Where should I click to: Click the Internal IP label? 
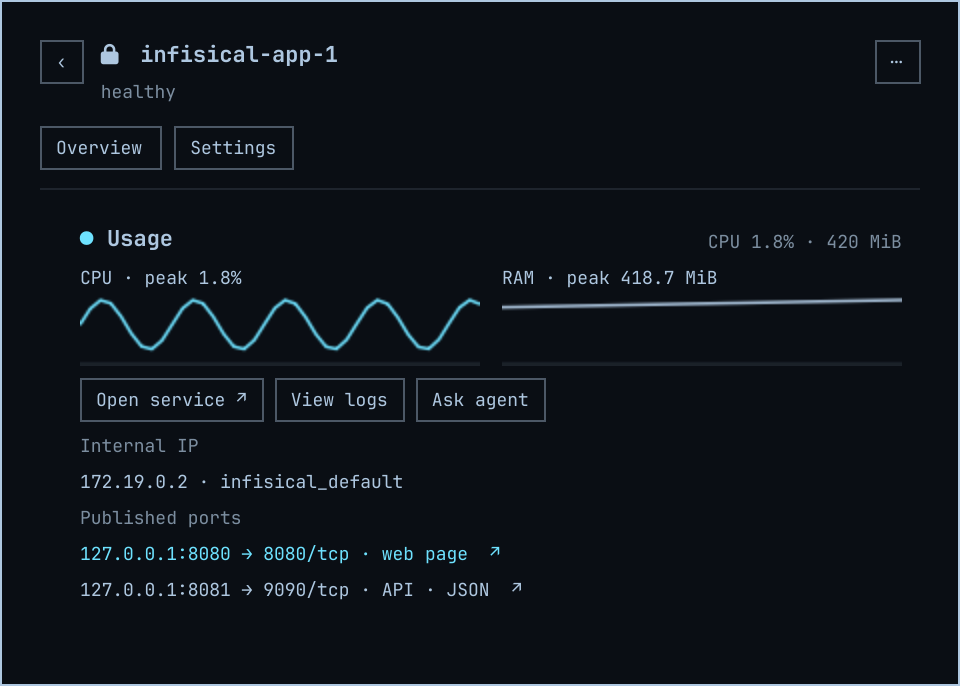click(x=139, y=446)
